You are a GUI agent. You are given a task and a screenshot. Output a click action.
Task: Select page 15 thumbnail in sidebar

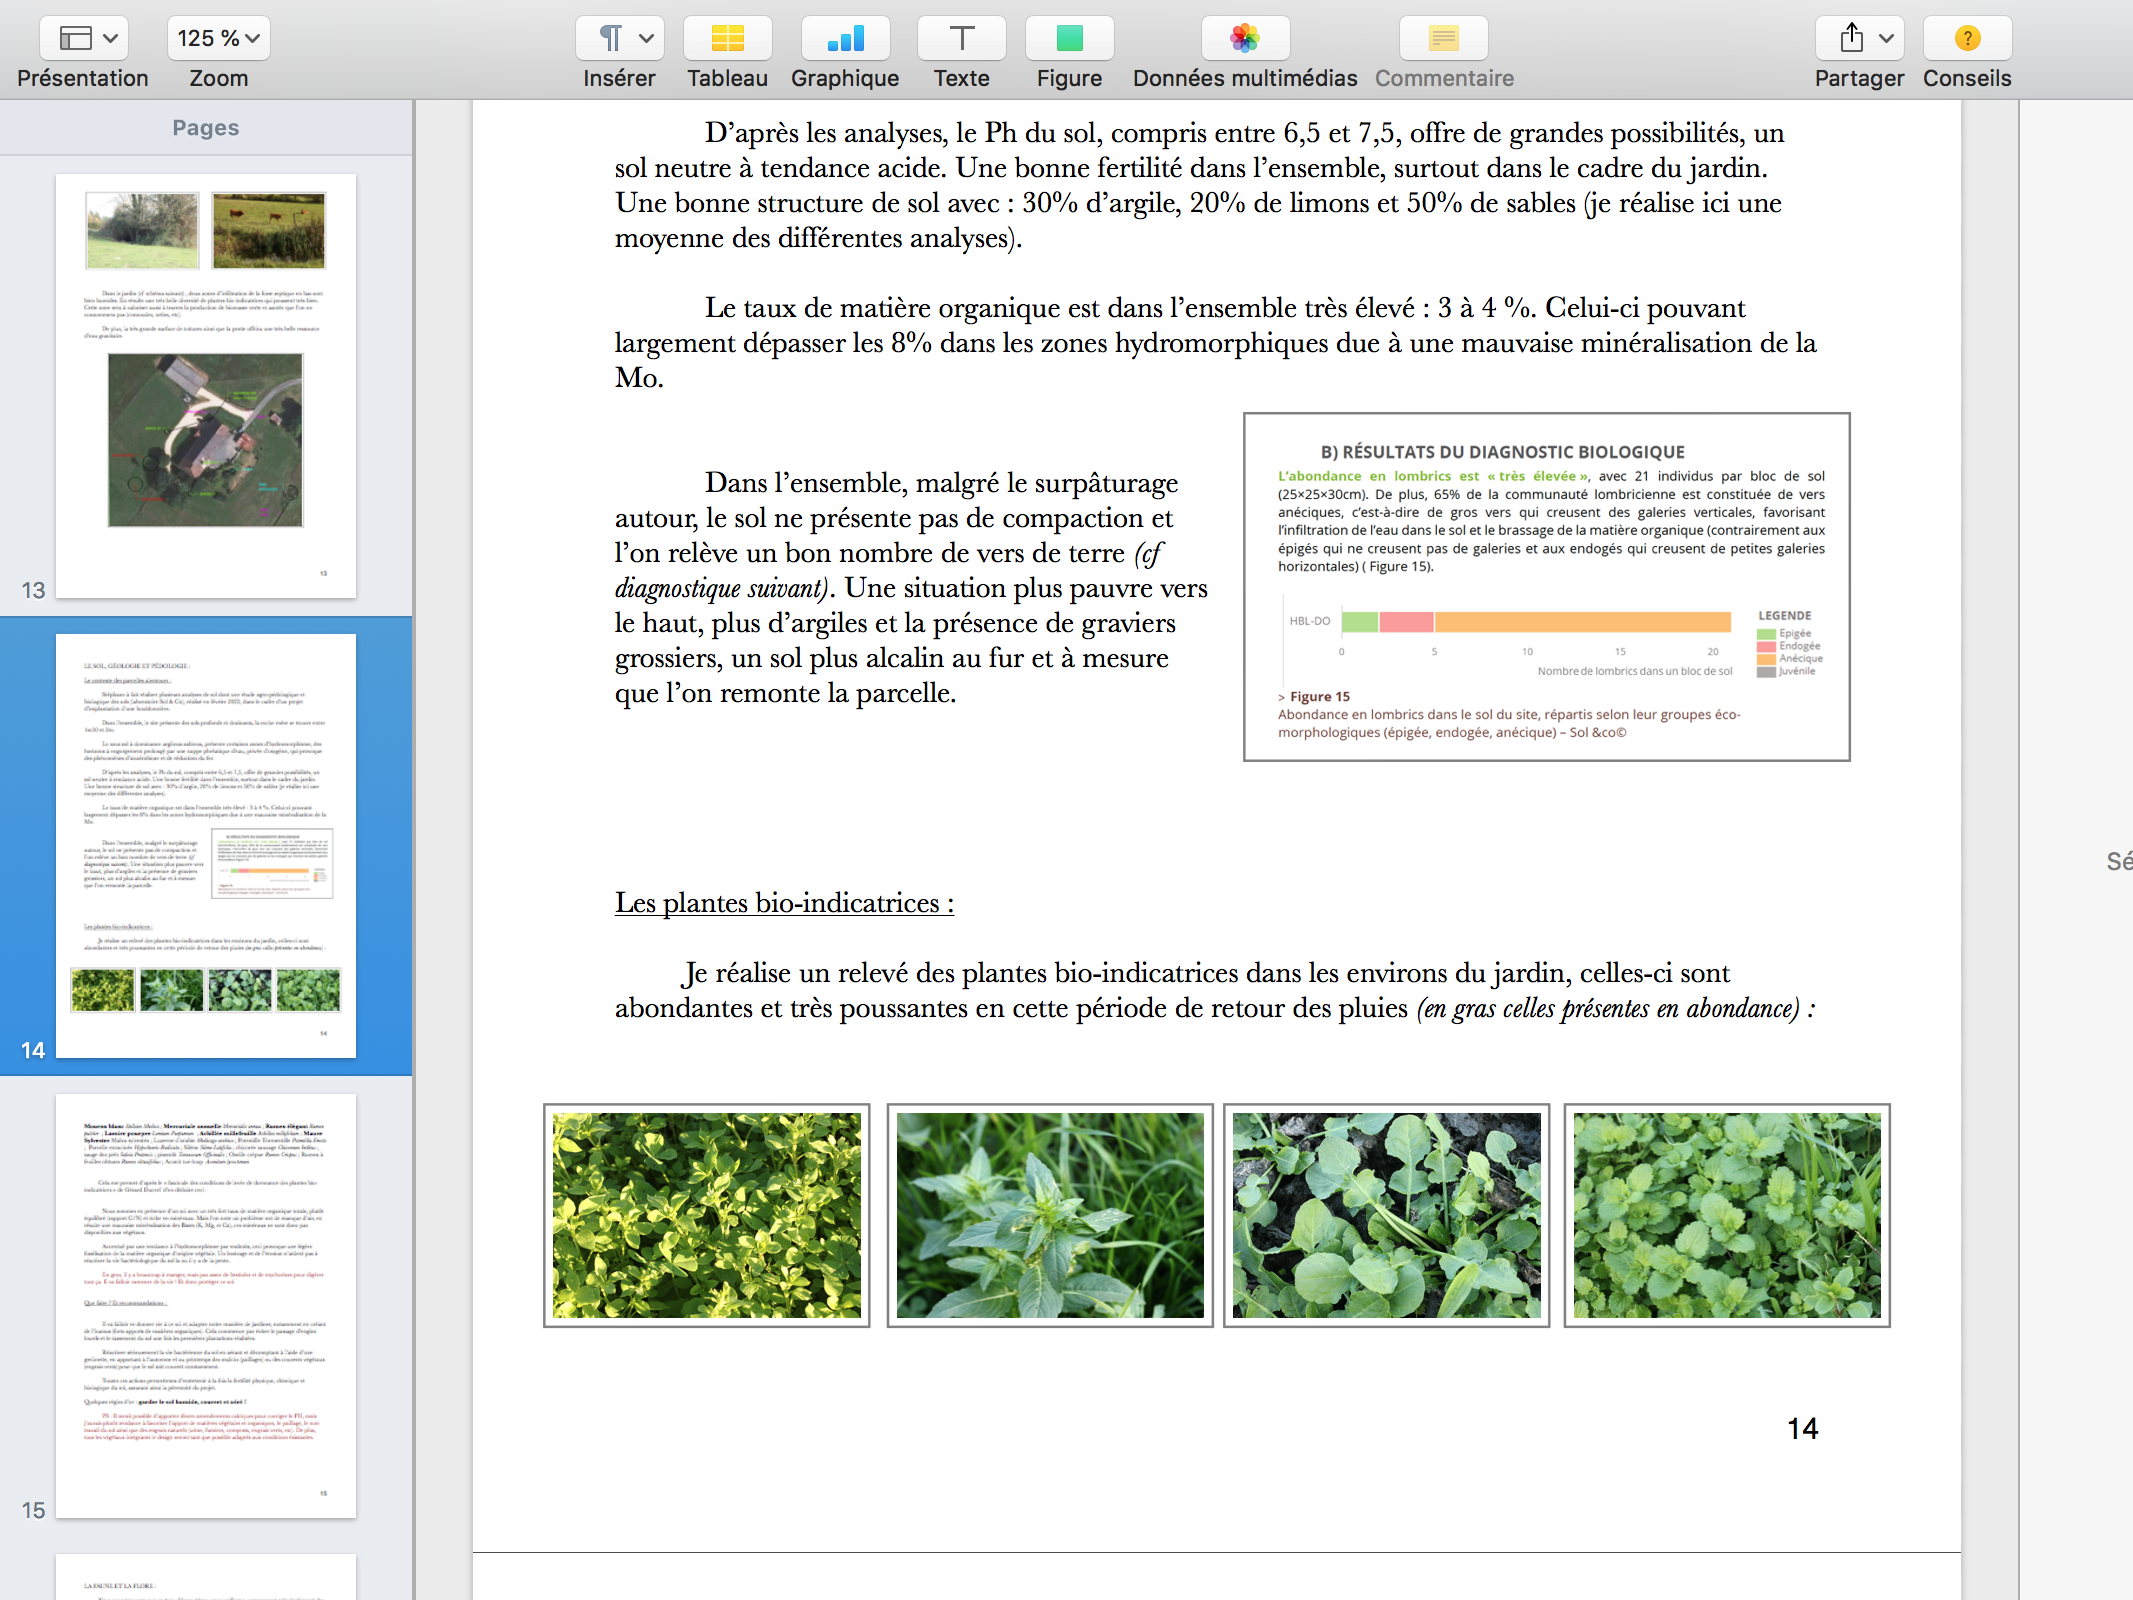pyautogui.click(x=206, y=1306)
